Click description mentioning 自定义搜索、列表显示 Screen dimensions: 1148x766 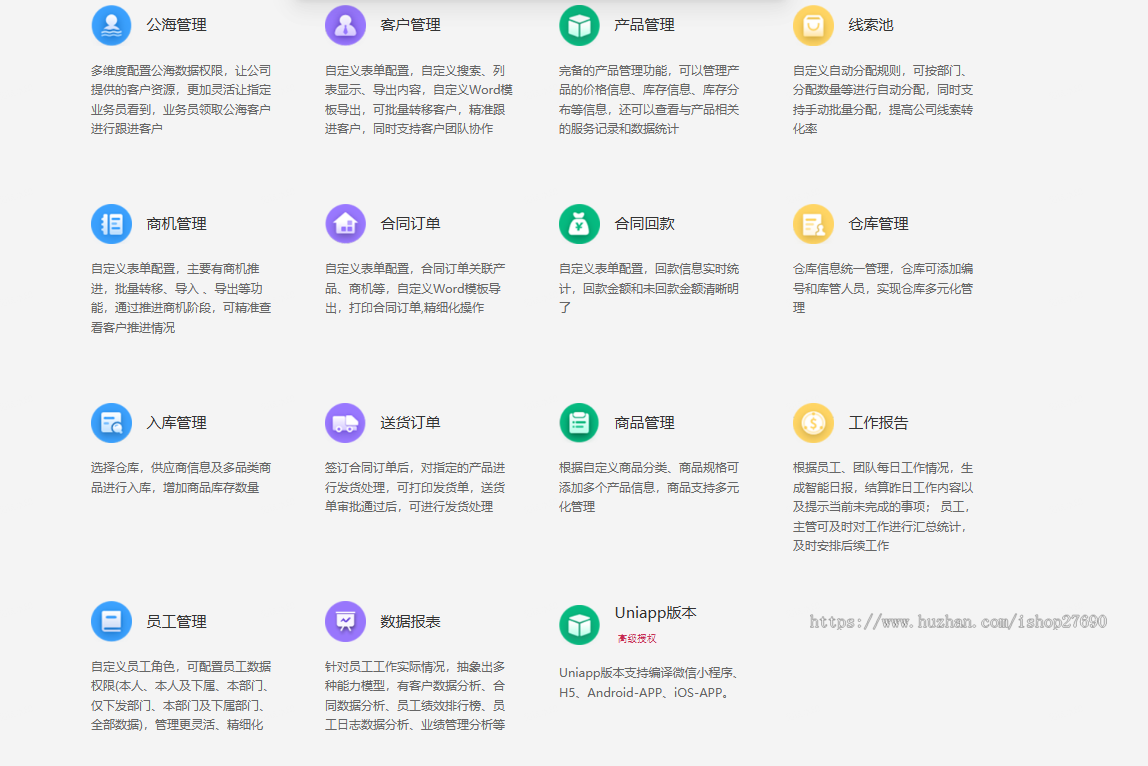[x=419, y=100]
